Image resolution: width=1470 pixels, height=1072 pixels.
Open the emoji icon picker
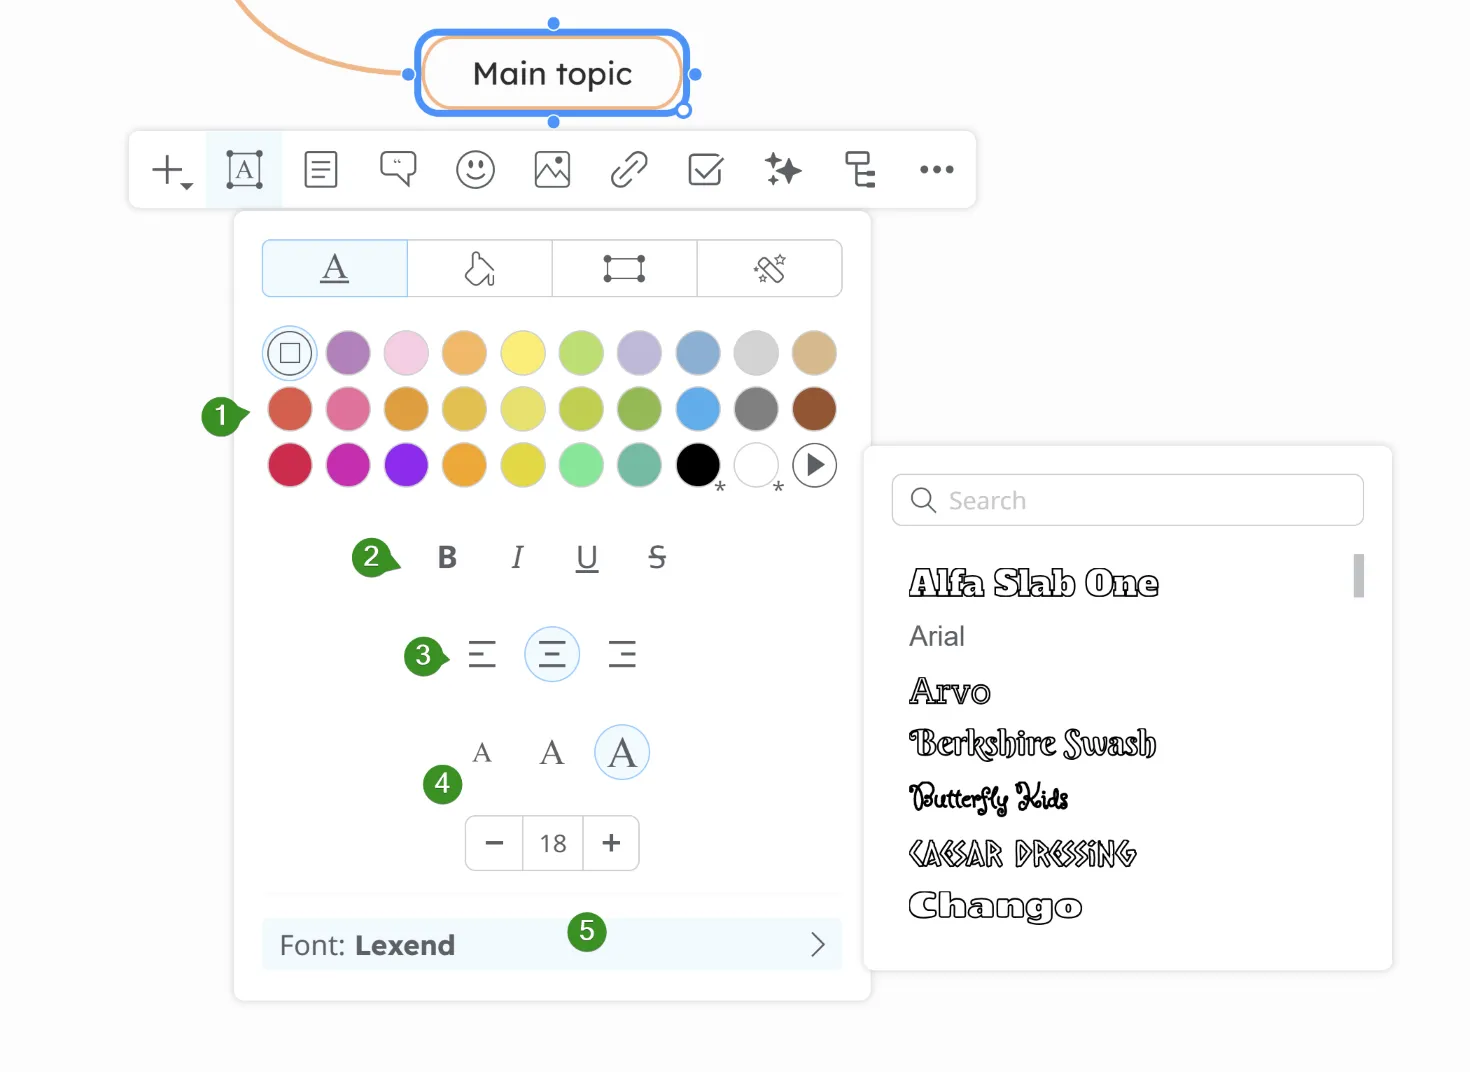(475, 170)
